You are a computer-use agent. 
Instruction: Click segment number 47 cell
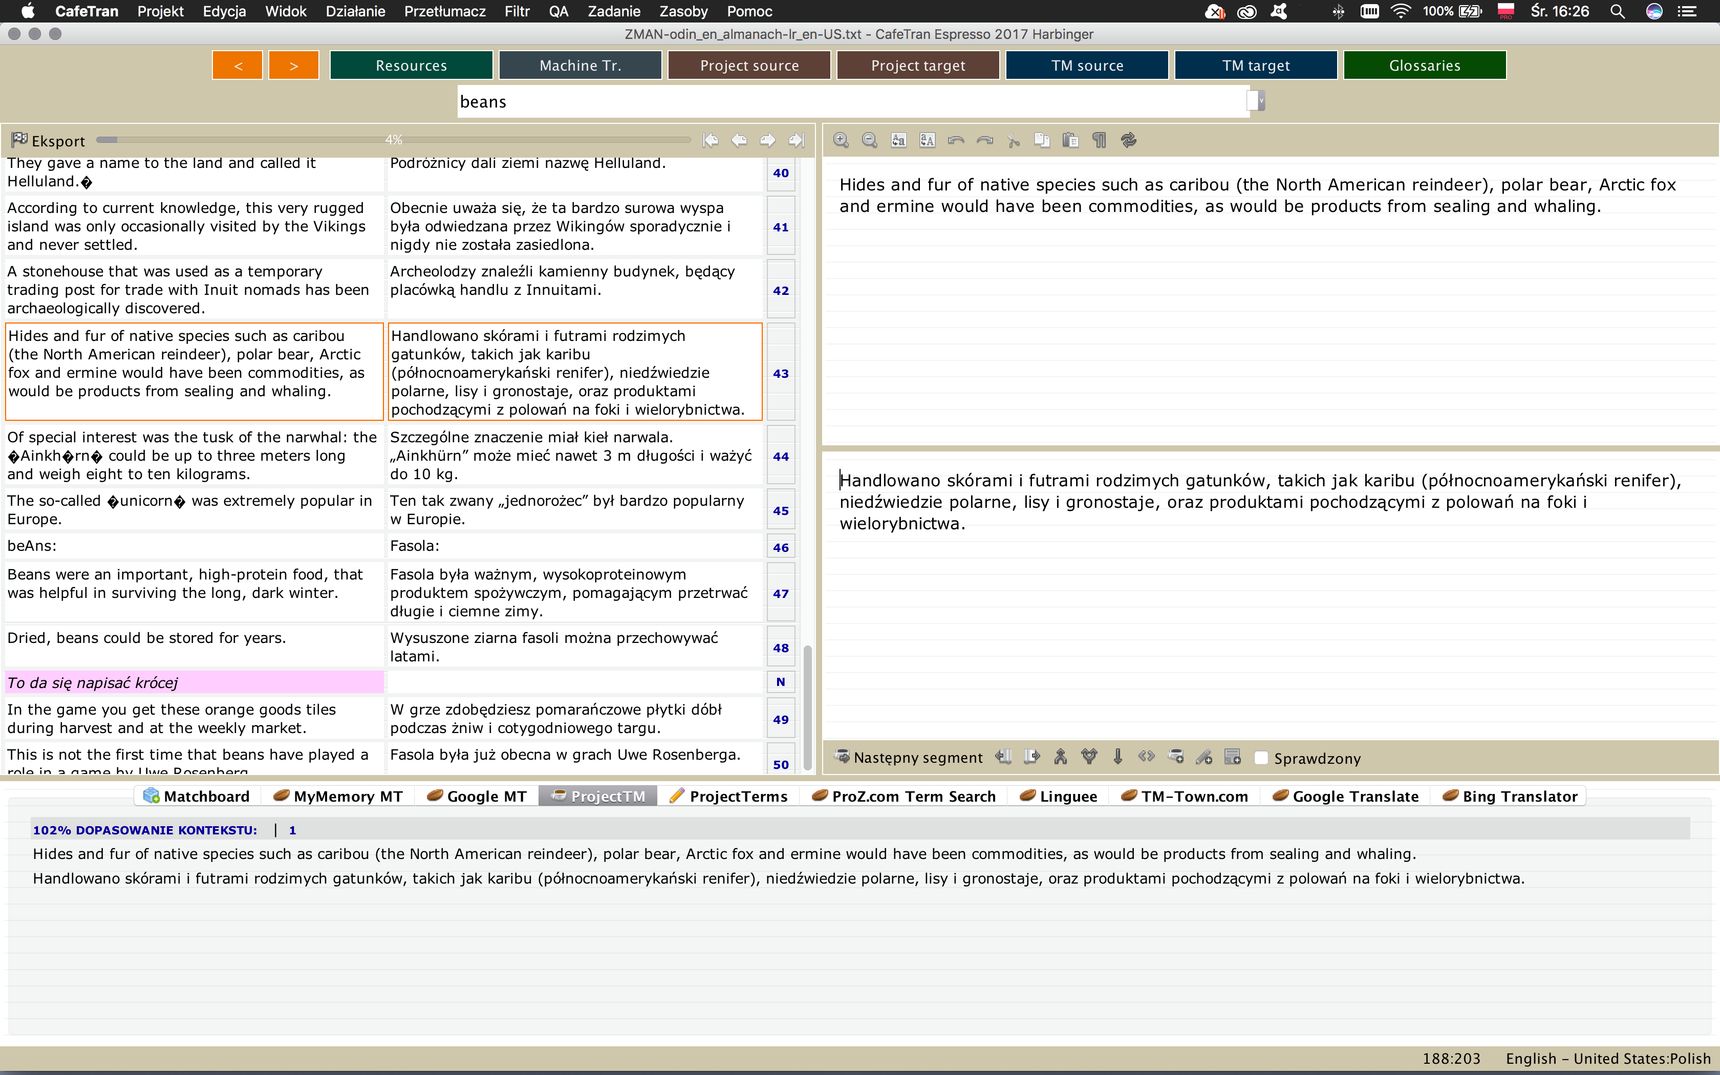point(781,593)
